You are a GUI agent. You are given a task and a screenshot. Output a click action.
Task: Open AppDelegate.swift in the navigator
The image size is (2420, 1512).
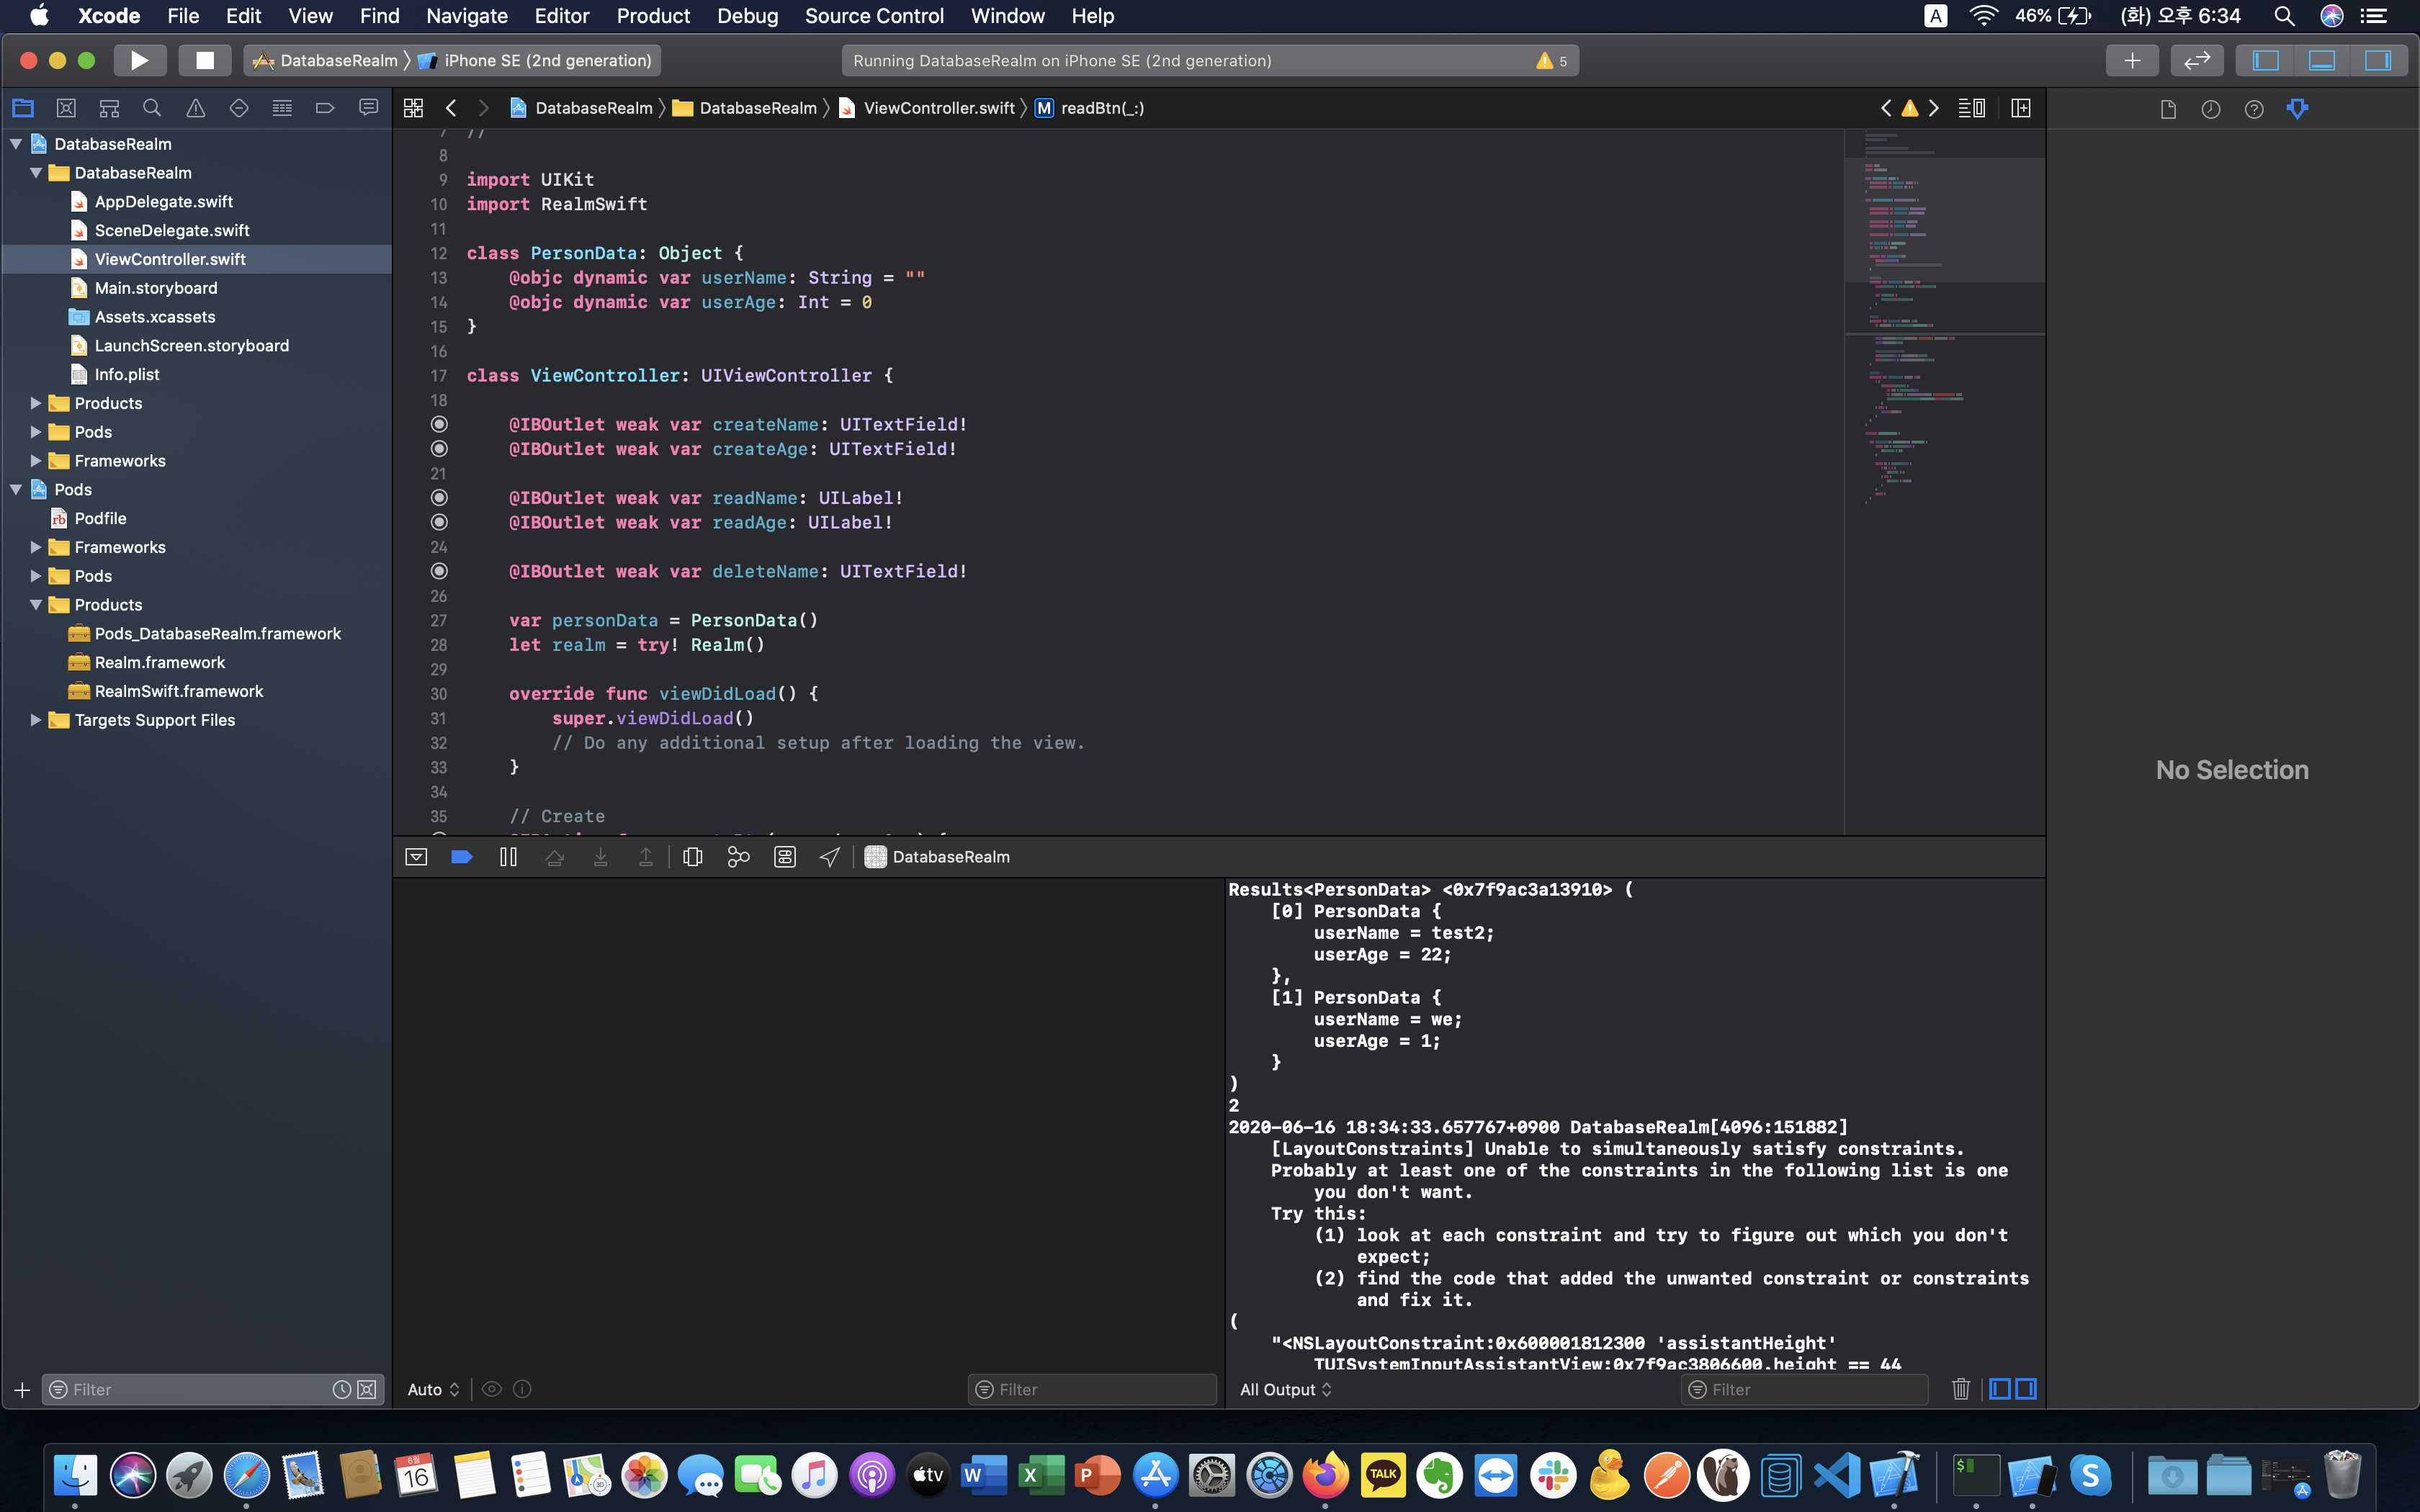click(163, 202)
